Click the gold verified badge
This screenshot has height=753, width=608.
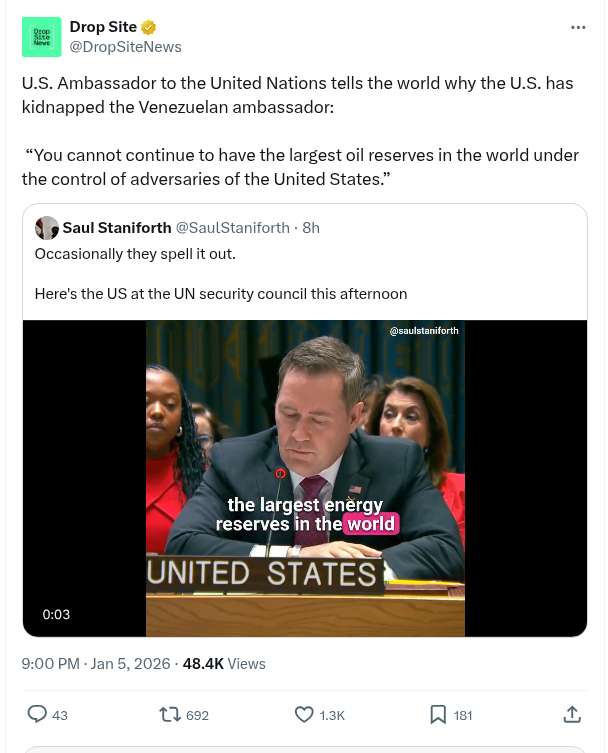(x=149, y=28)
